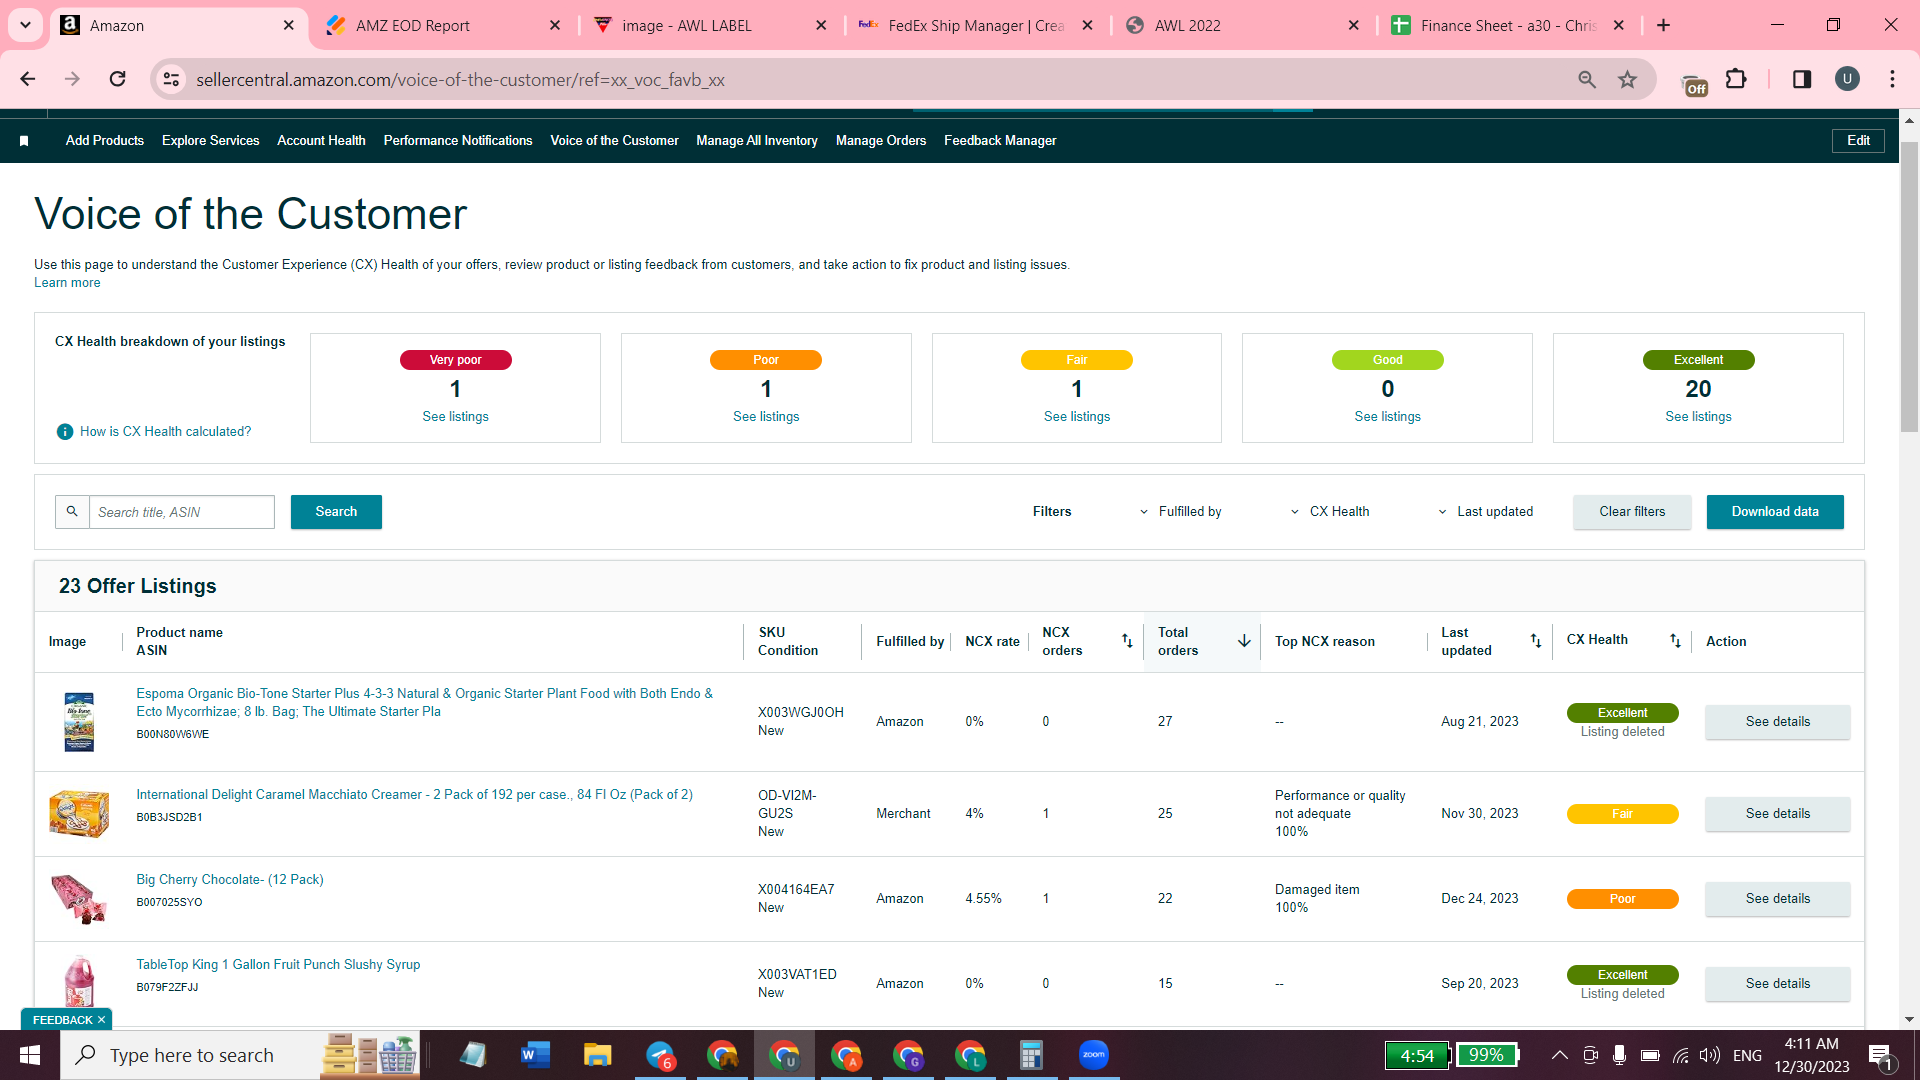
Task: Close the FEEDBACK widget
Action: [x=101, y=1020]
